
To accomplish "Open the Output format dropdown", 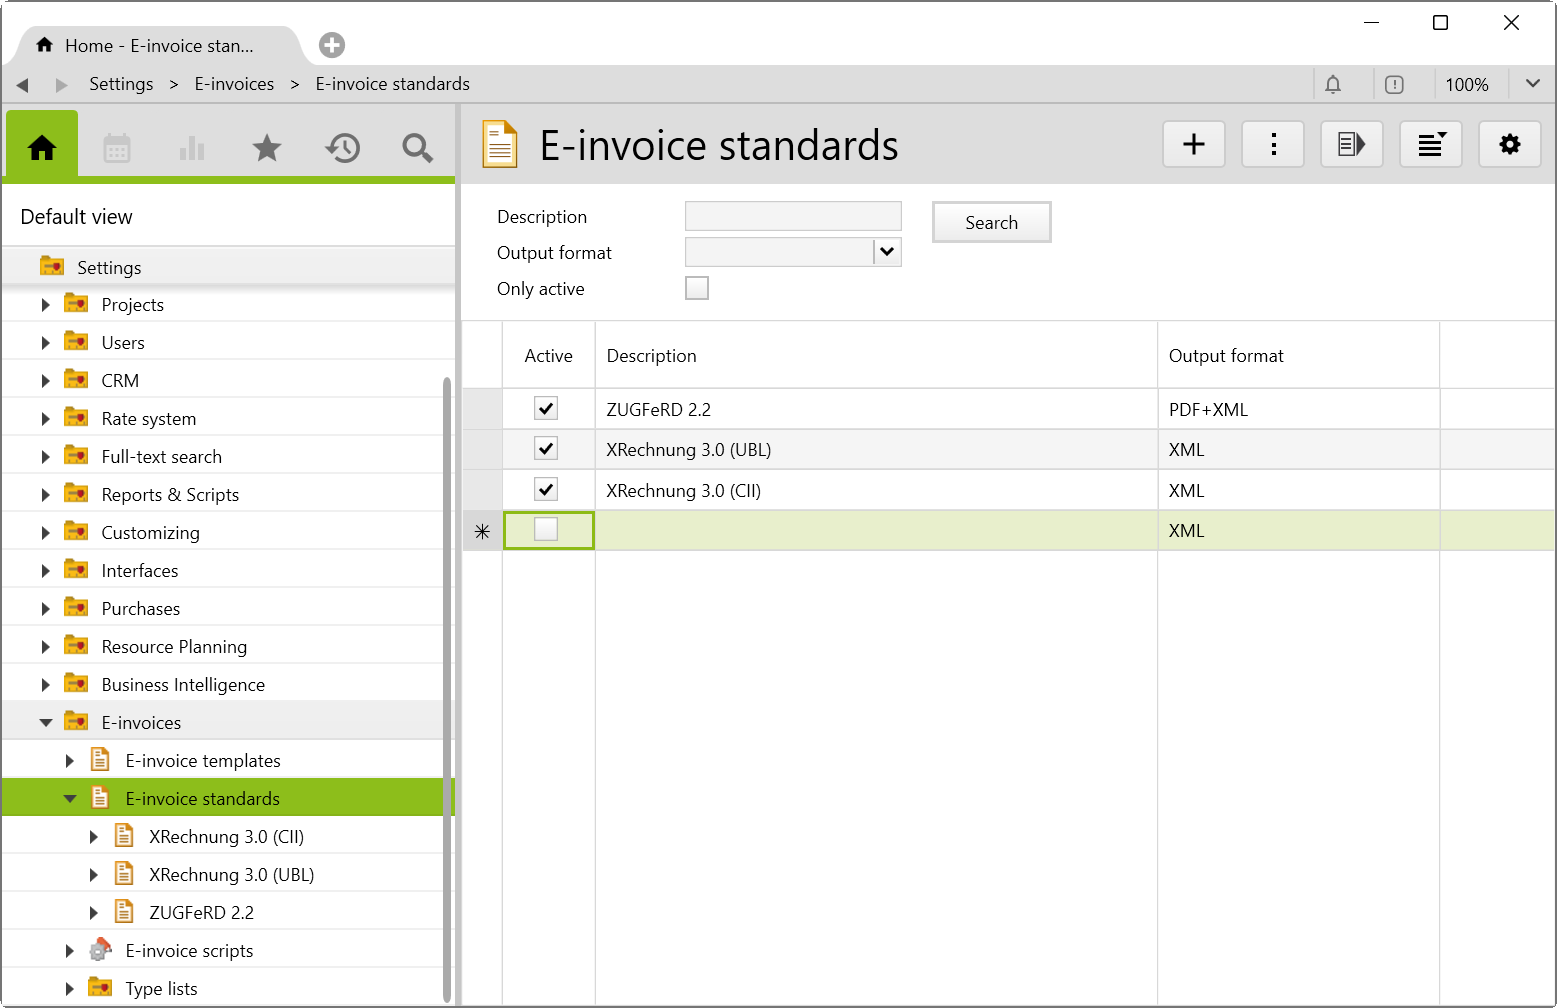I will coord(887,252).
